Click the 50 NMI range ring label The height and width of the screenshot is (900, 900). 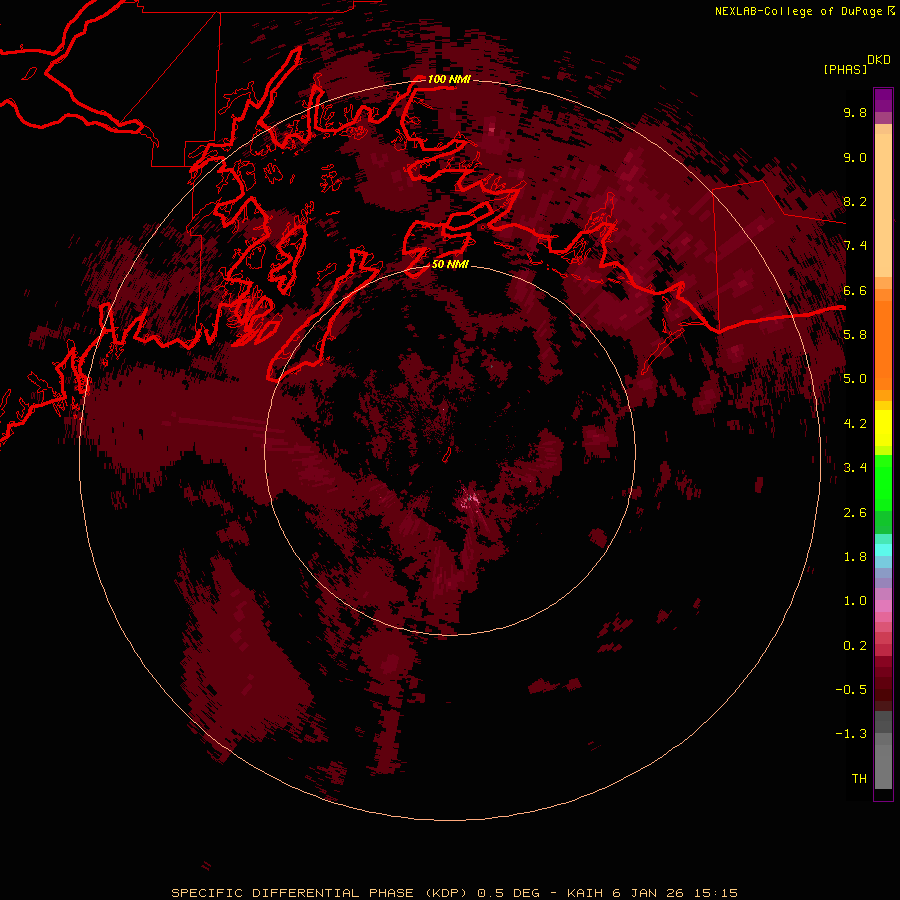coord(450,264)
